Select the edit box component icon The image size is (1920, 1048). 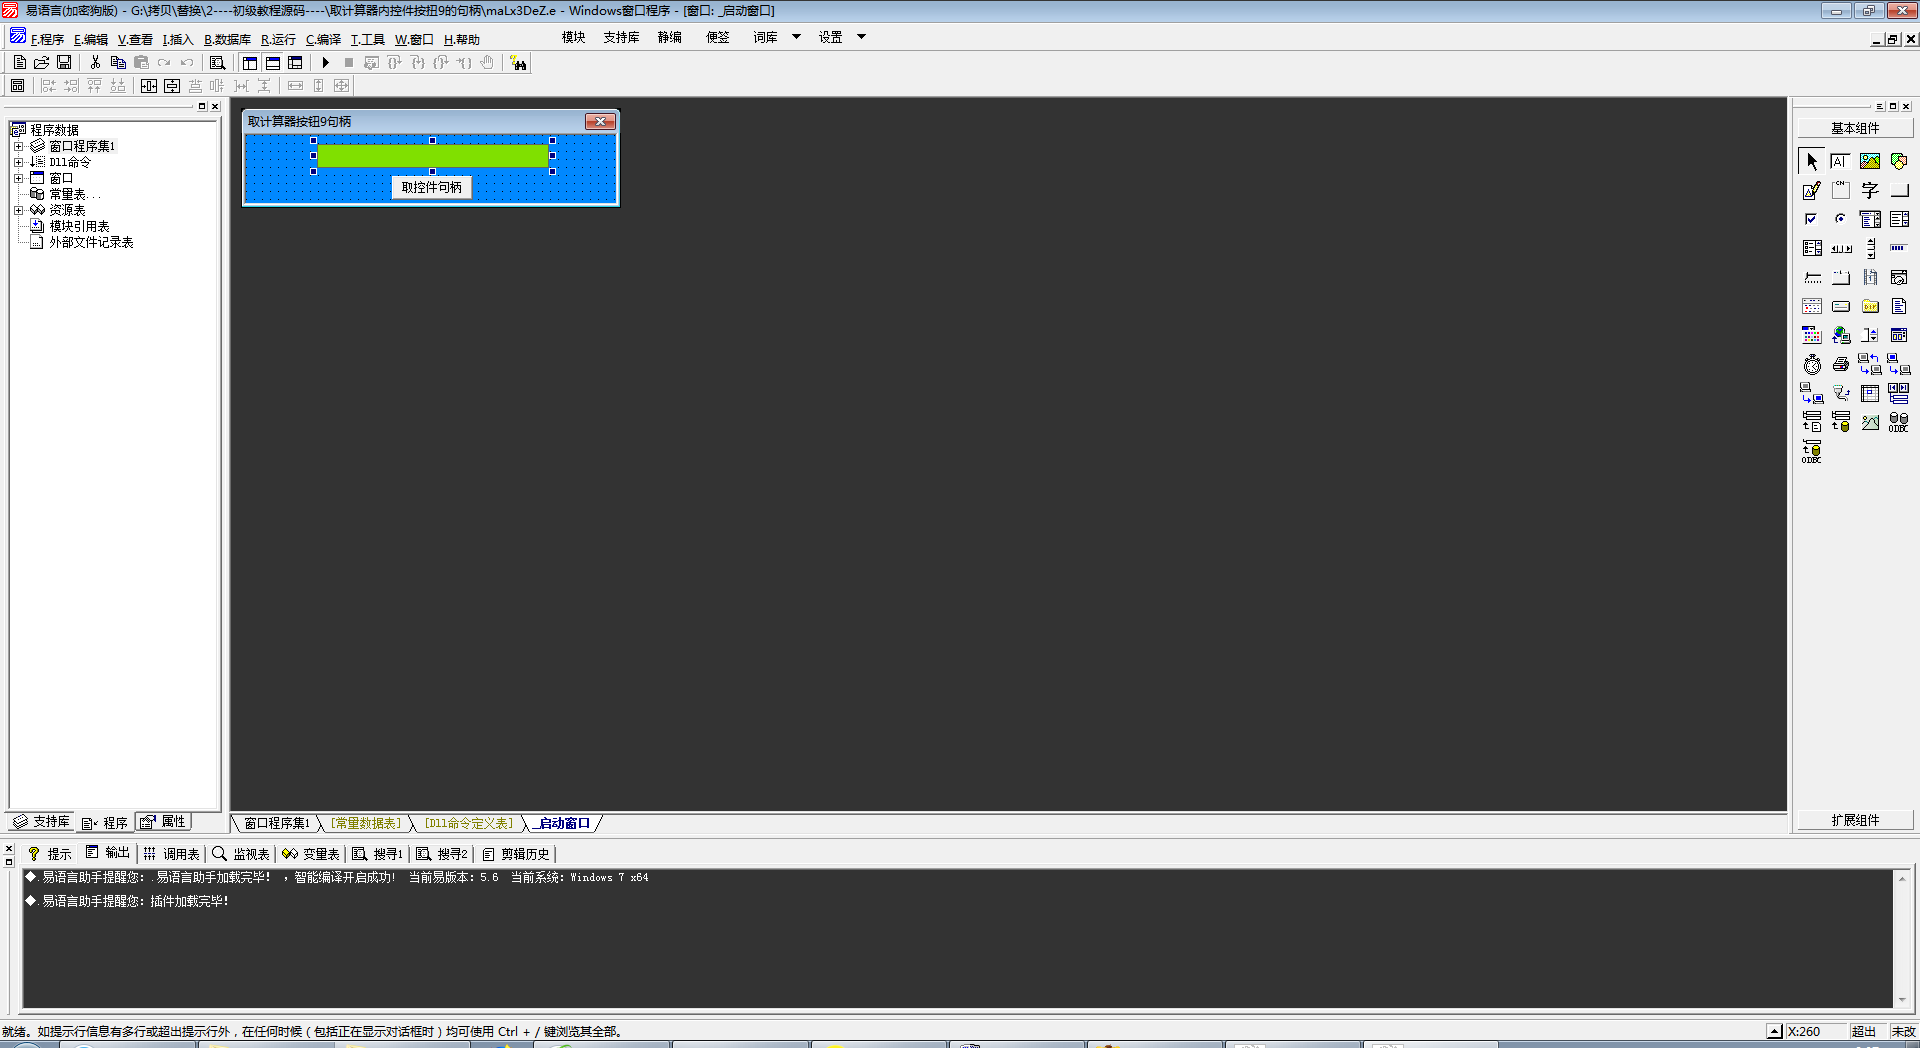click(x=1841, y=161)
